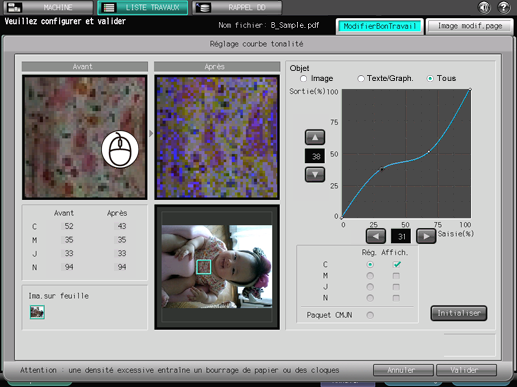The height and width of the screenshot is (387, 517).
Task: Decrease output value with the down arrow
Action: 315,175
